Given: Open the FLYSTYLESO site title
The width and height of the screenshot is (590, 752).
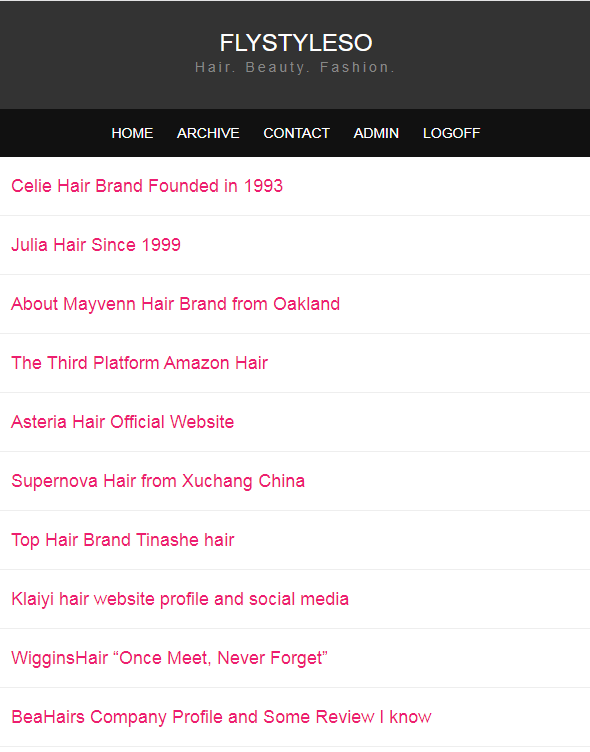Looking at the screenshot, I should click(296, 43).
